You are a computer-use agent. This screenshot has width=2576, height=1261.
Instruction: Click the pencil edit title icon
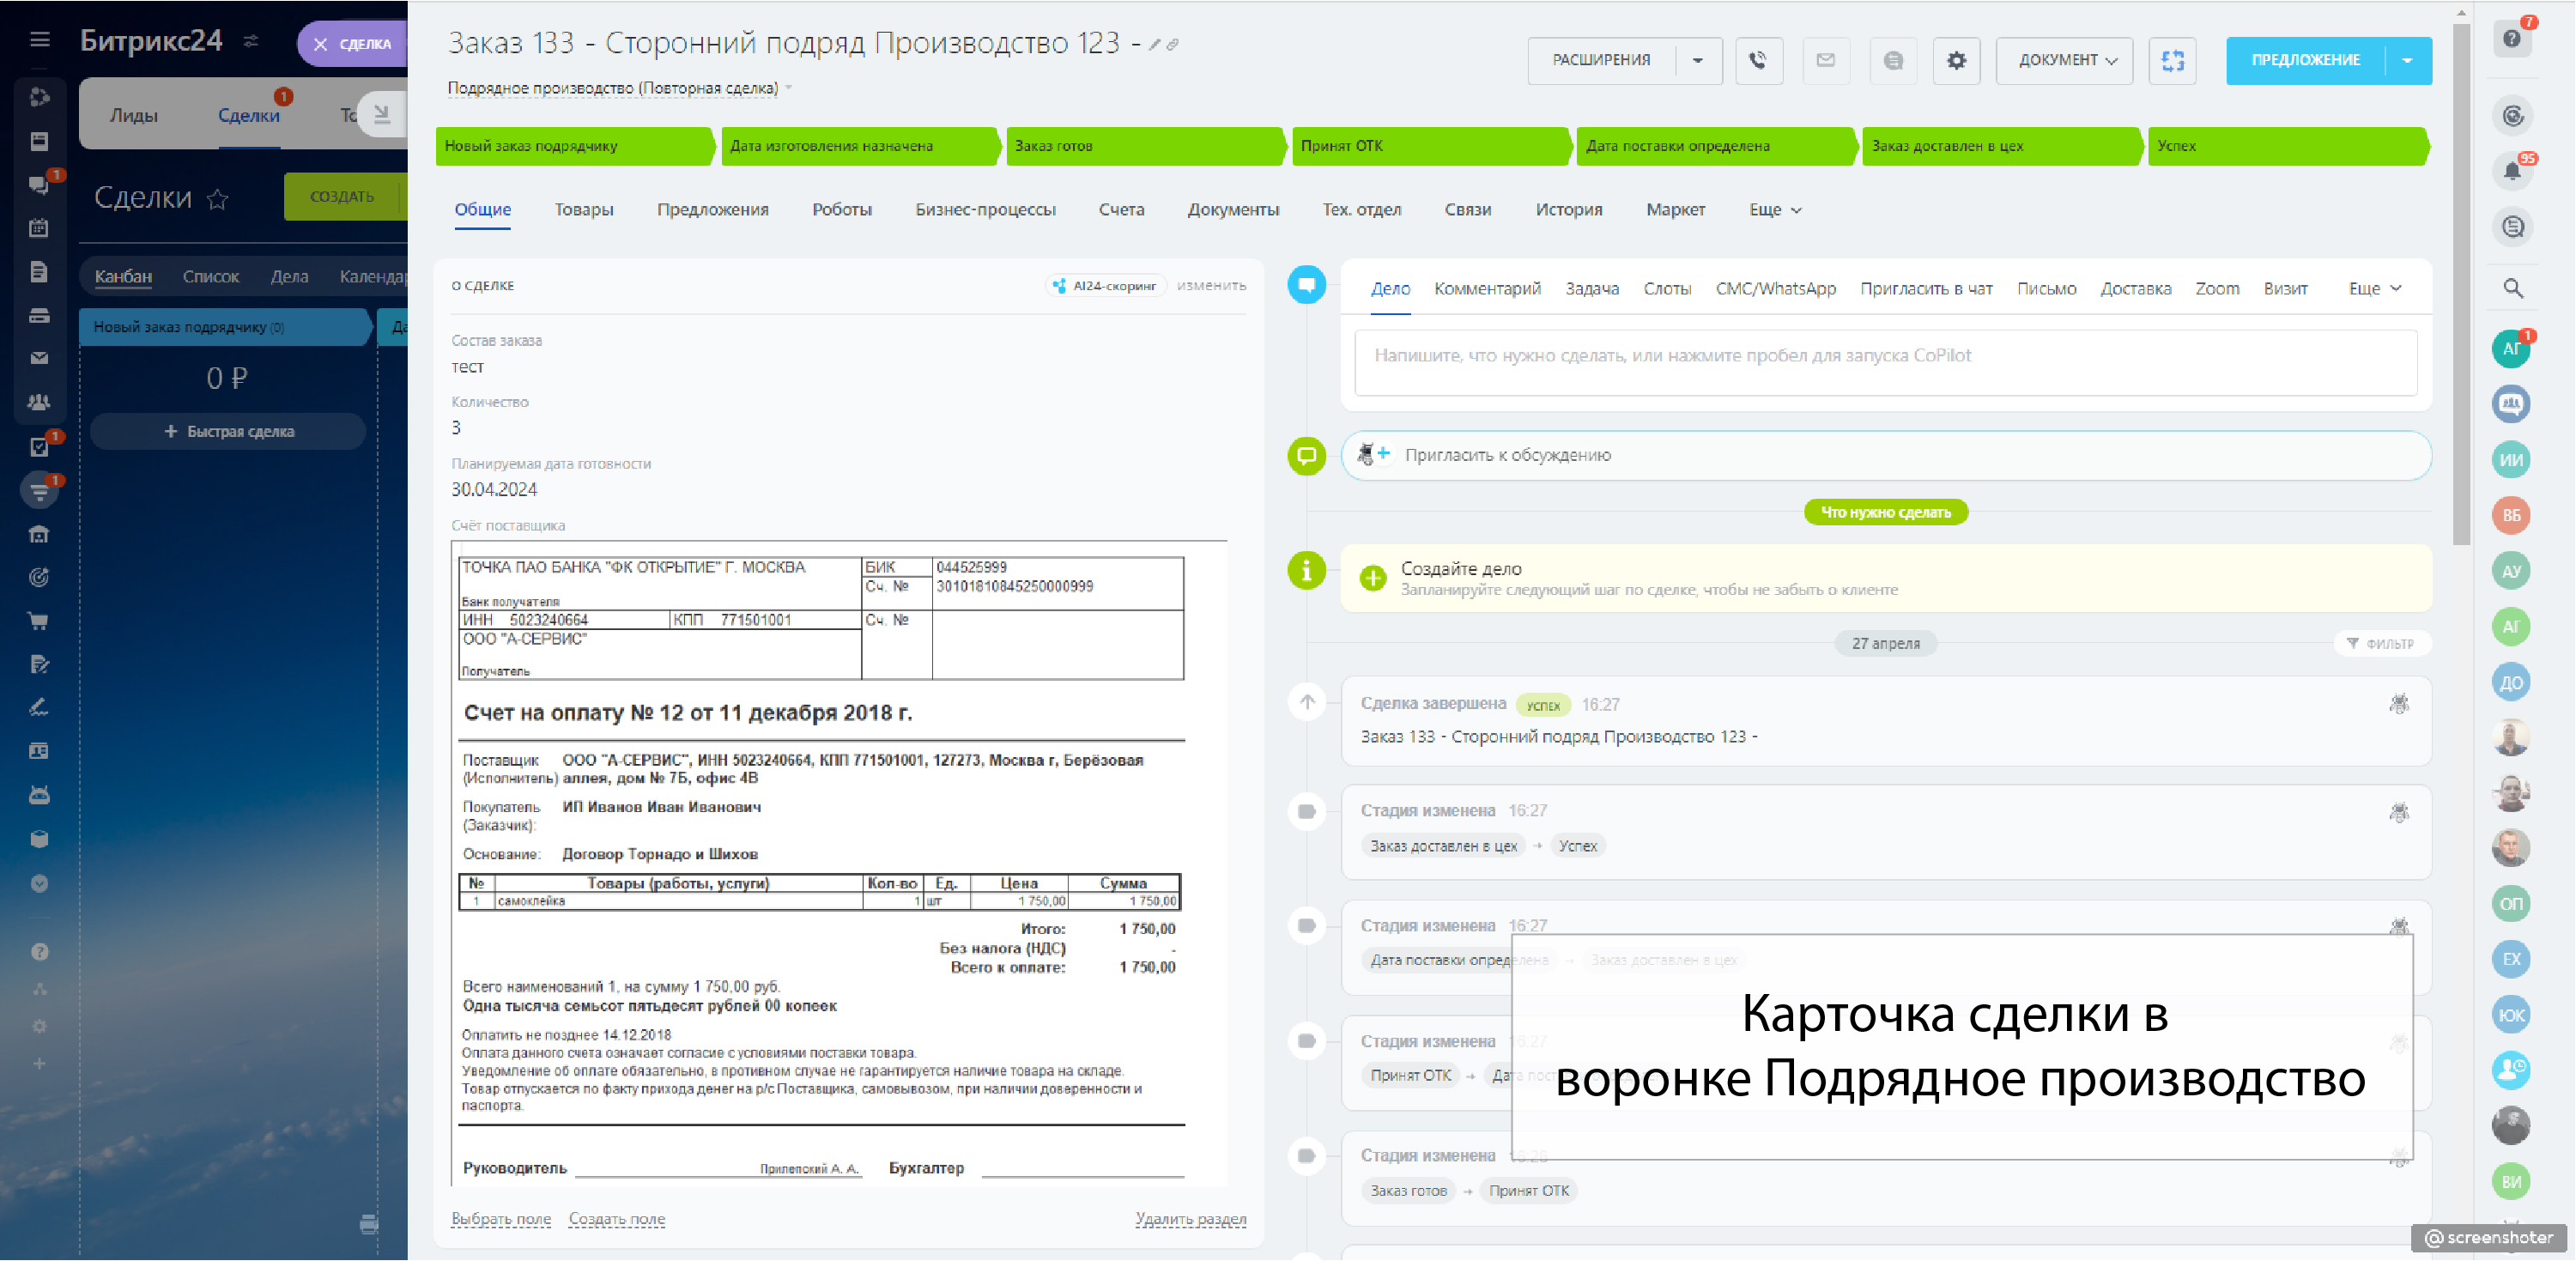(x=1155, y=45)
